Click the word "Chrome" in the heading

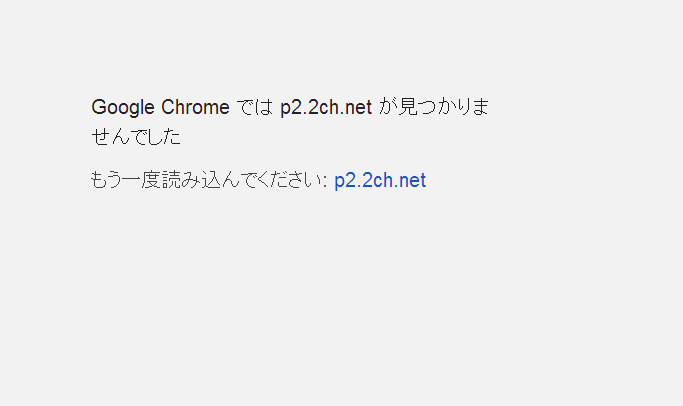click(x=195, y=108)
